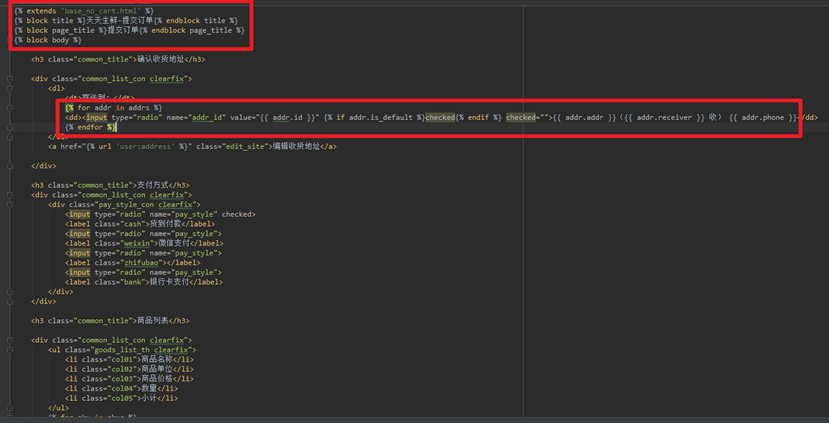The width and height of the screenshot is (829, 423).
Task: Click the label class weixin 微信支付 line
Action: click(x=144, y=243)
